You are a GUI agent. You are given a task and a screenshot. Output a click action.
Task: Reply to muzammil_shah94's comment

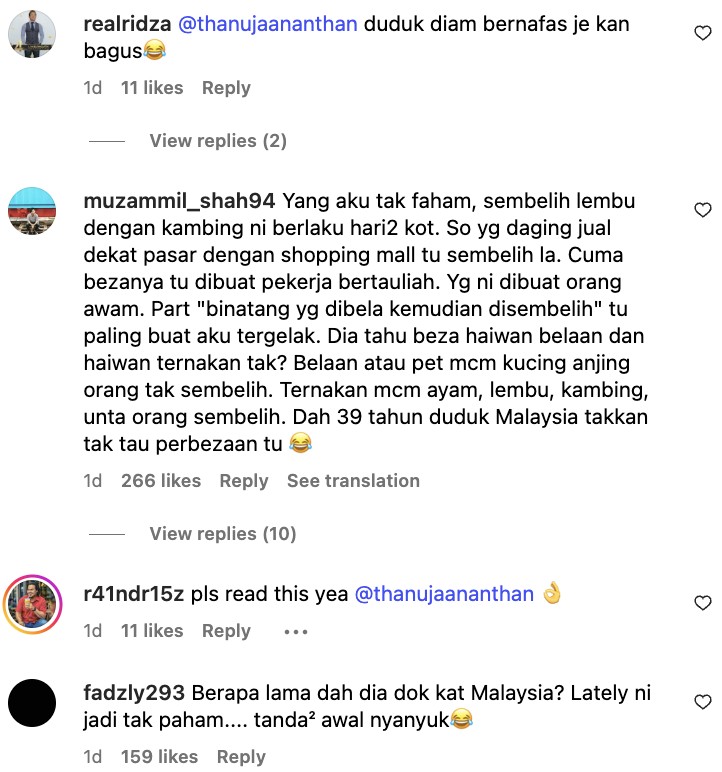pos(244,481)
